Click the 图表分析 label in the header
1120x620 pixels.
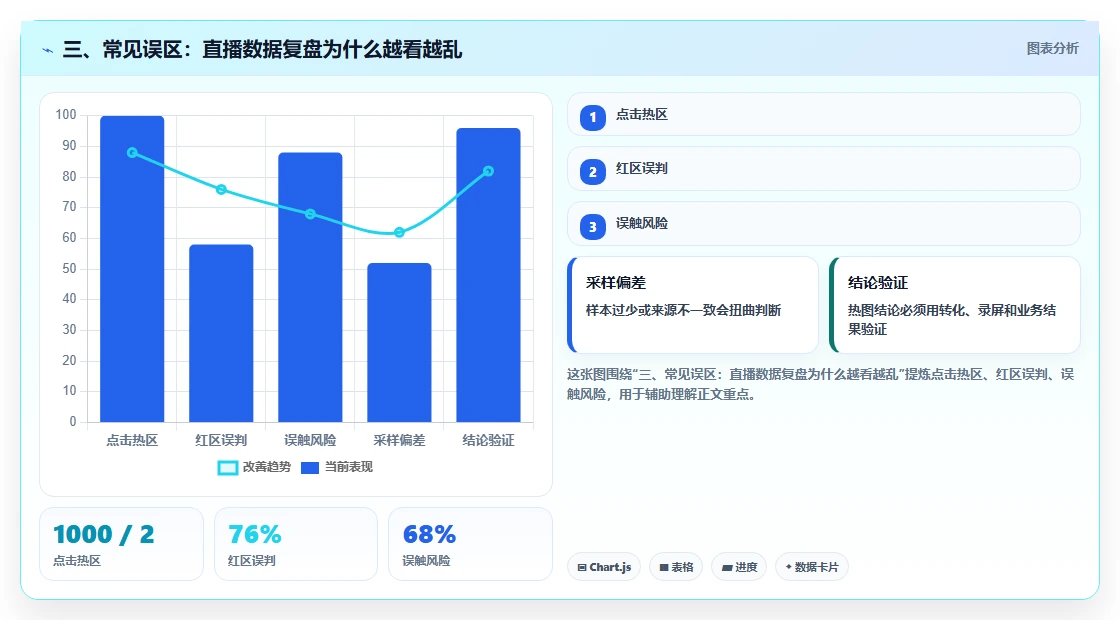point(1052,49)
